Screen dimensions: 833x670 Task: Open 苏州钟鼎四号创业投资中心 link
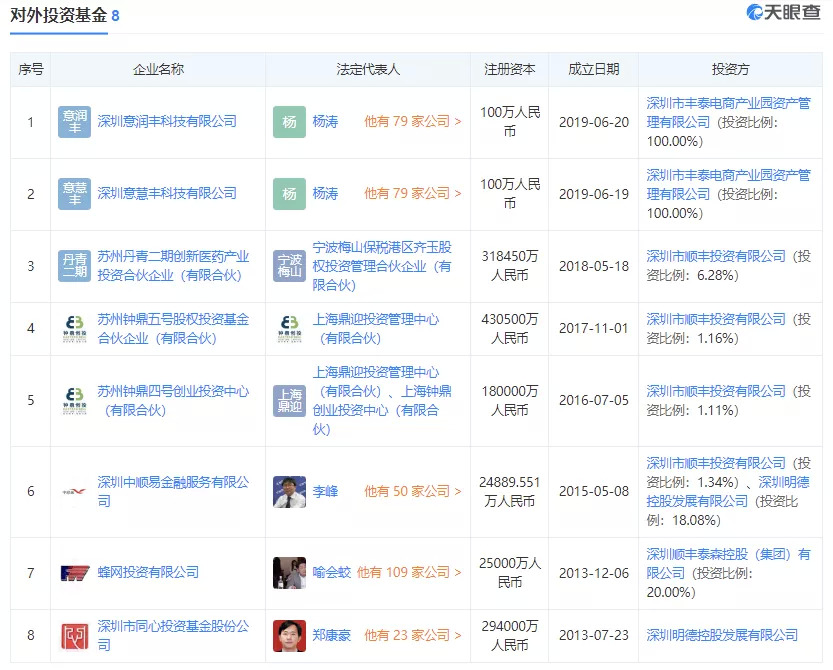[x=173, y=401]
